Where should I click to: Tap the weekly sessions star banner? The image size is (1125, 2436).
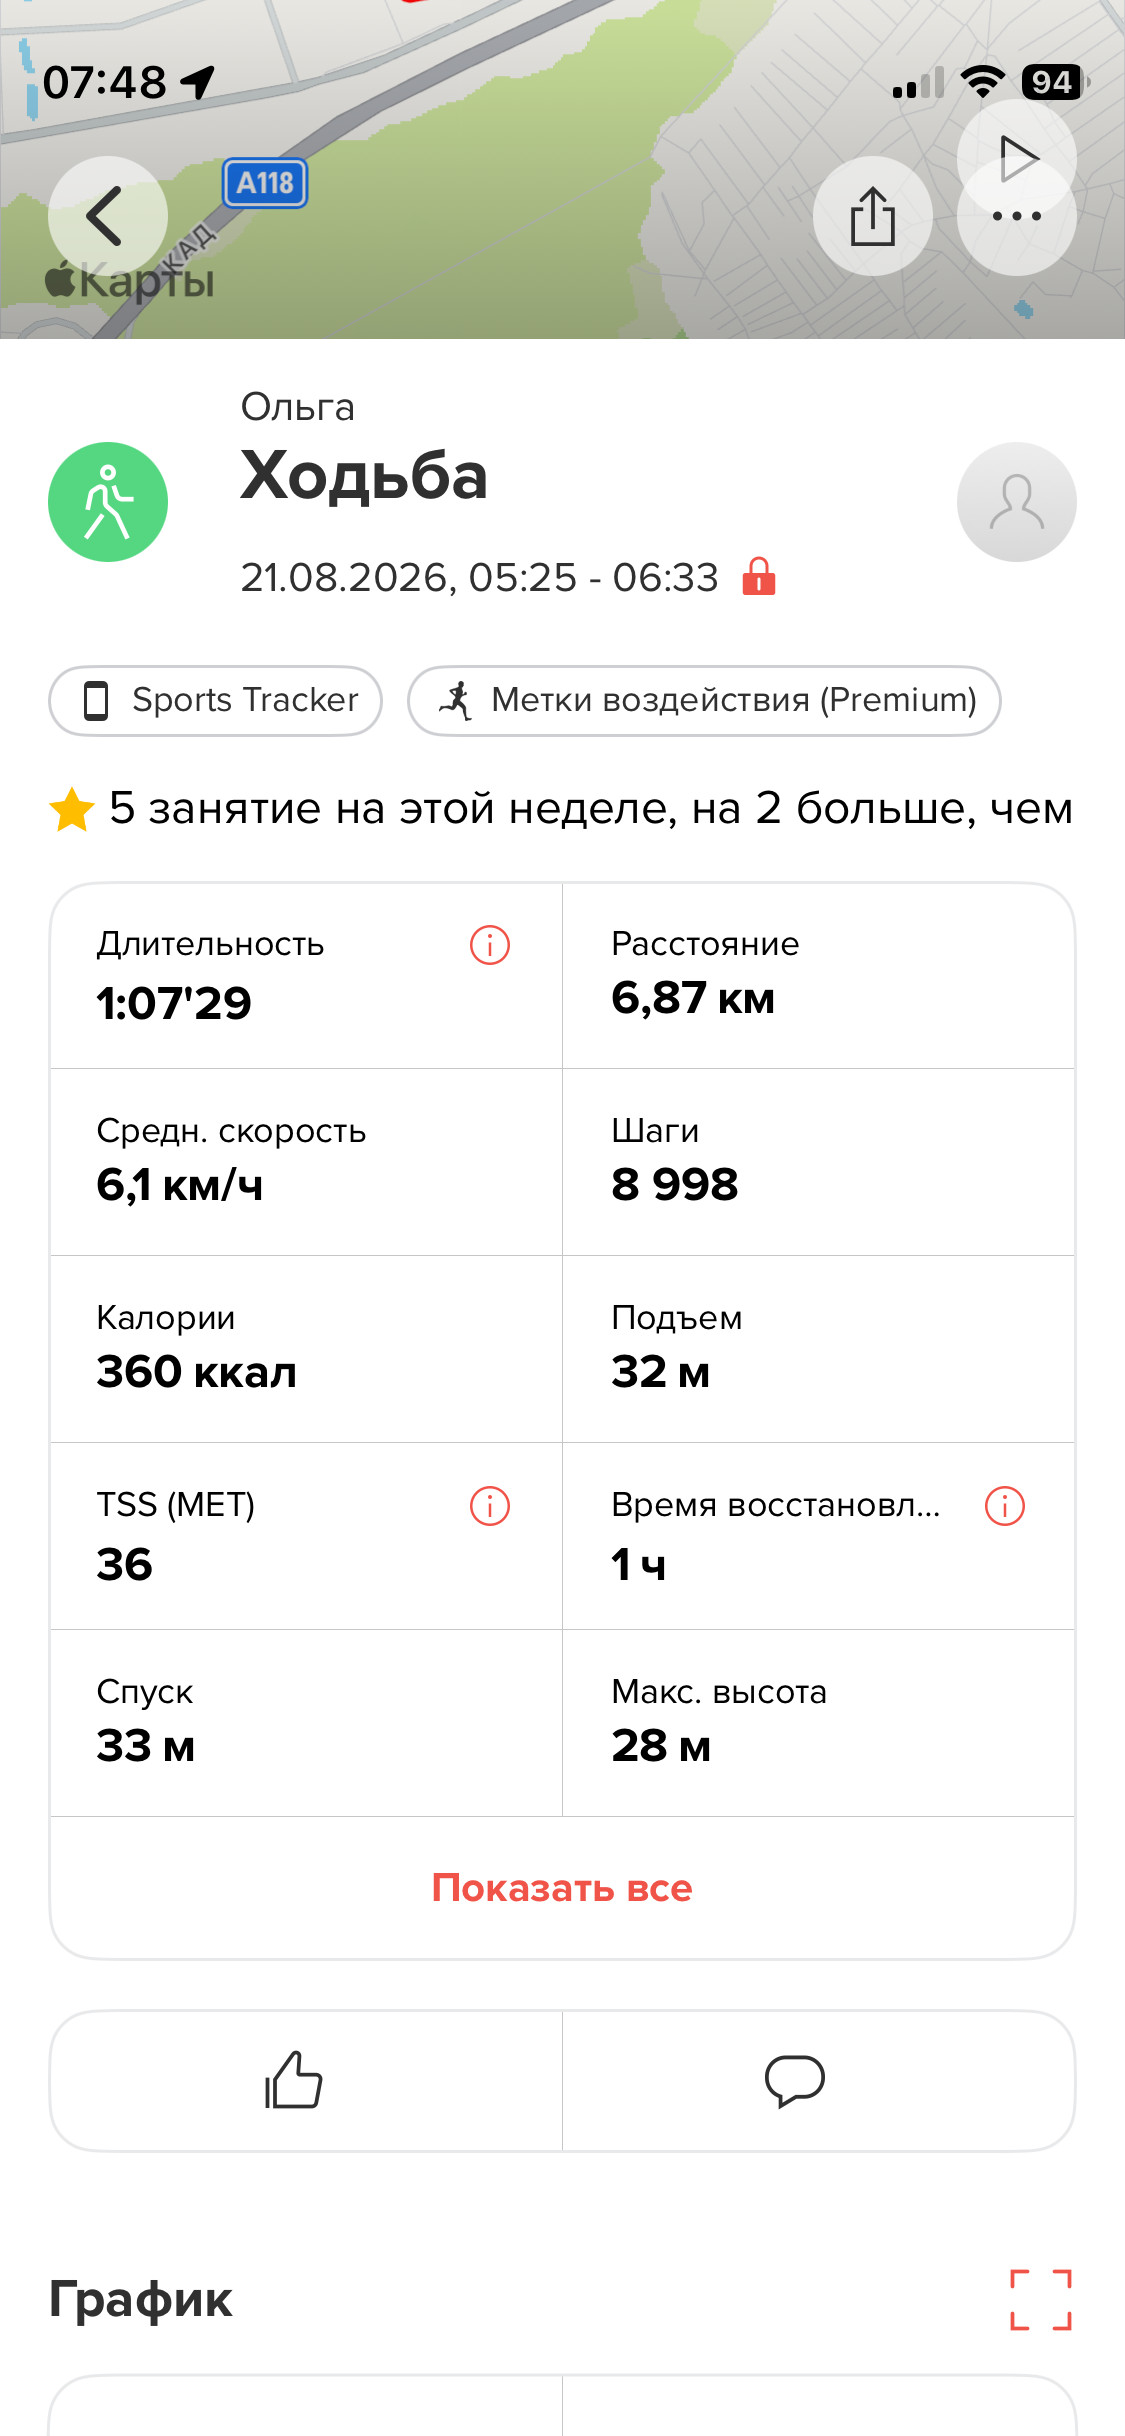[562, 808]
